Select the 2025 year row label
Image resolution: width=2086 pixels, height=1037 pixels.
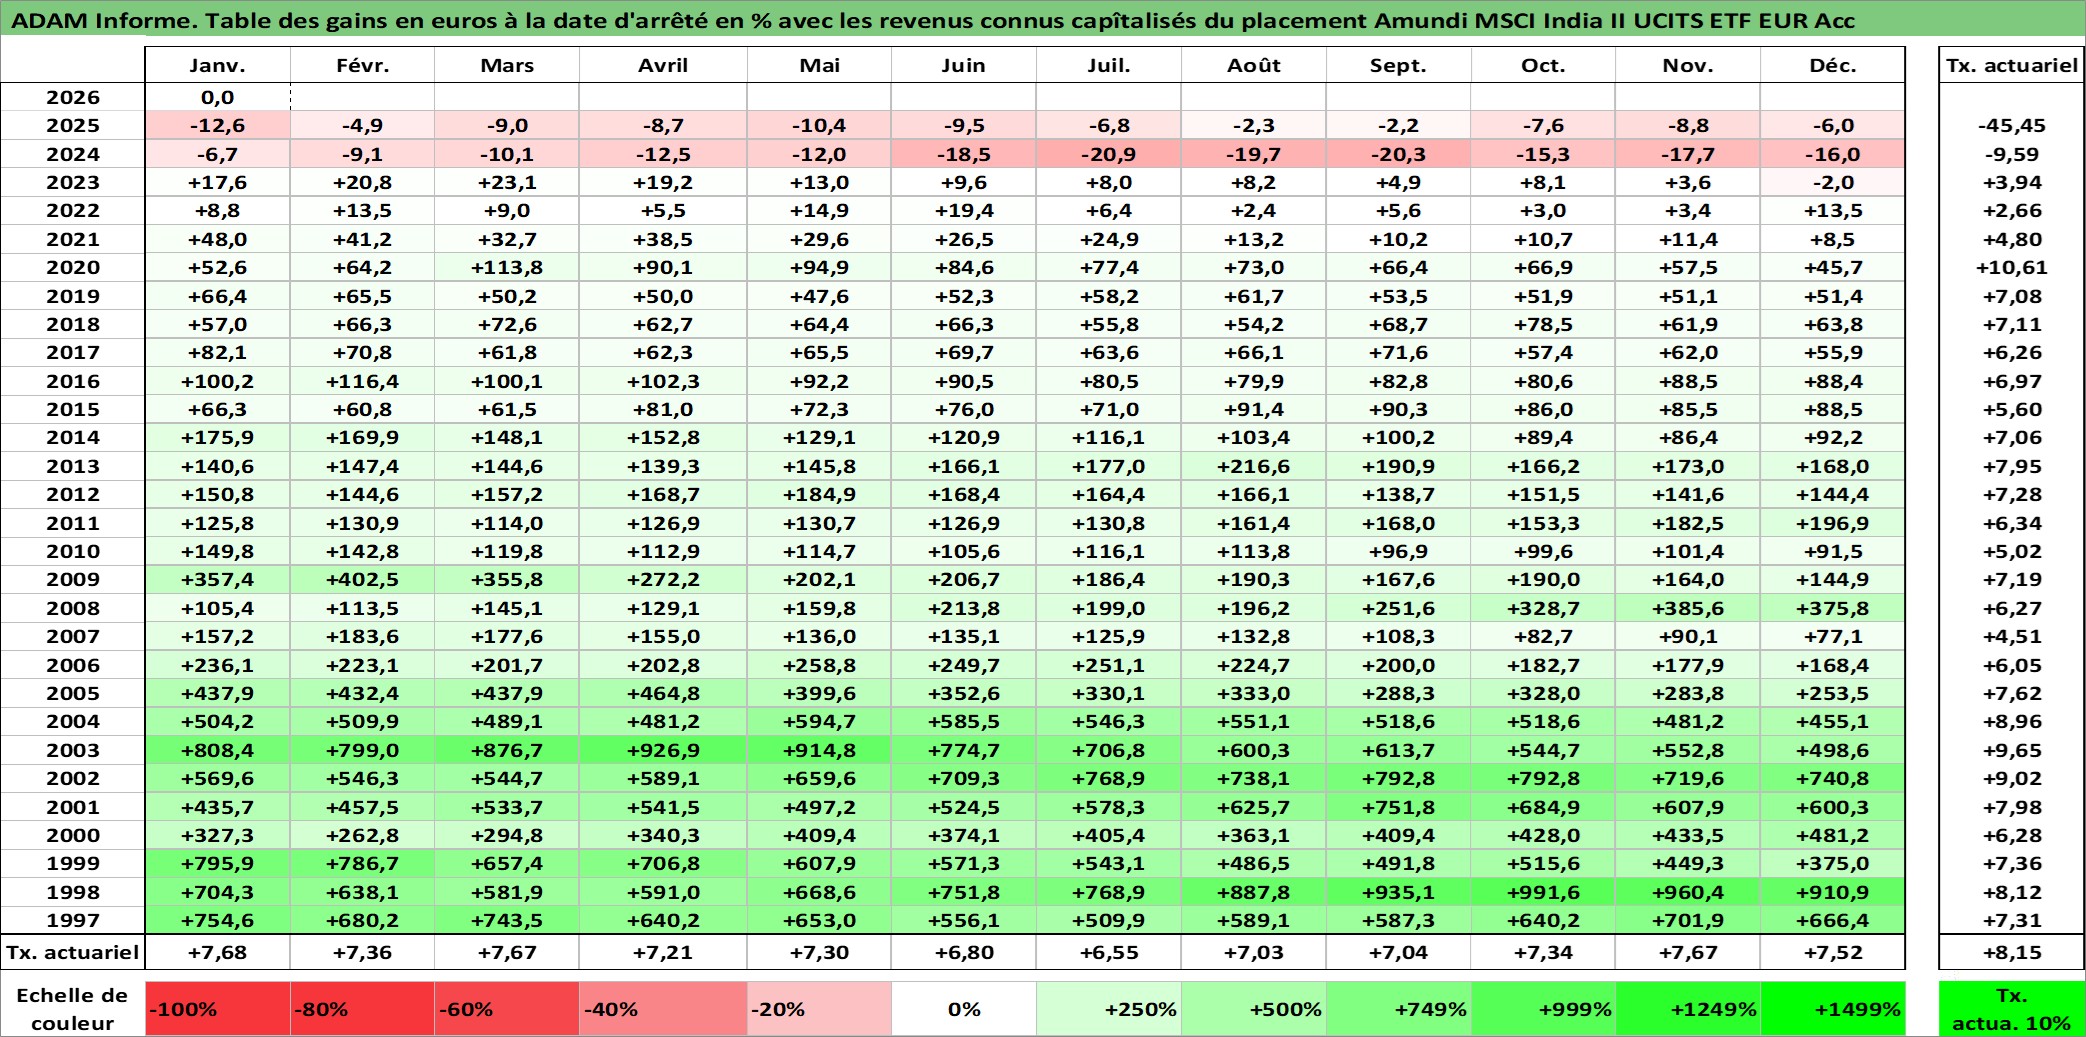(x=73, y=125)
